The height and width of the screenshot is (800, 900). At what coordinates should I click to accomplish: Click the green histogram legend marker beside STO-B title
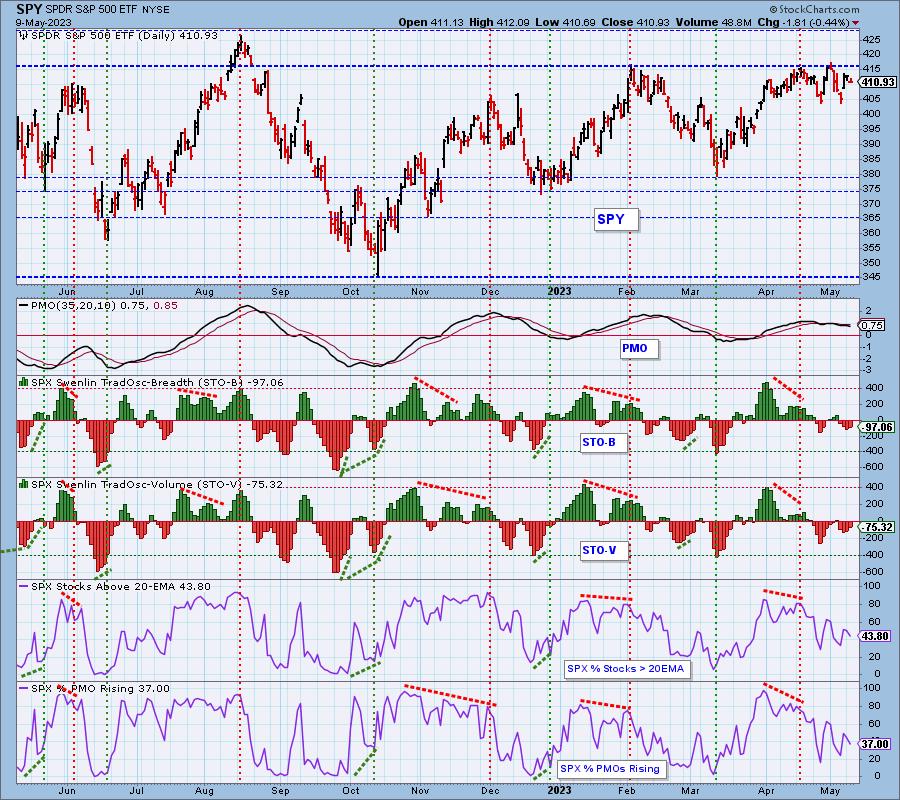pos(24,382)
